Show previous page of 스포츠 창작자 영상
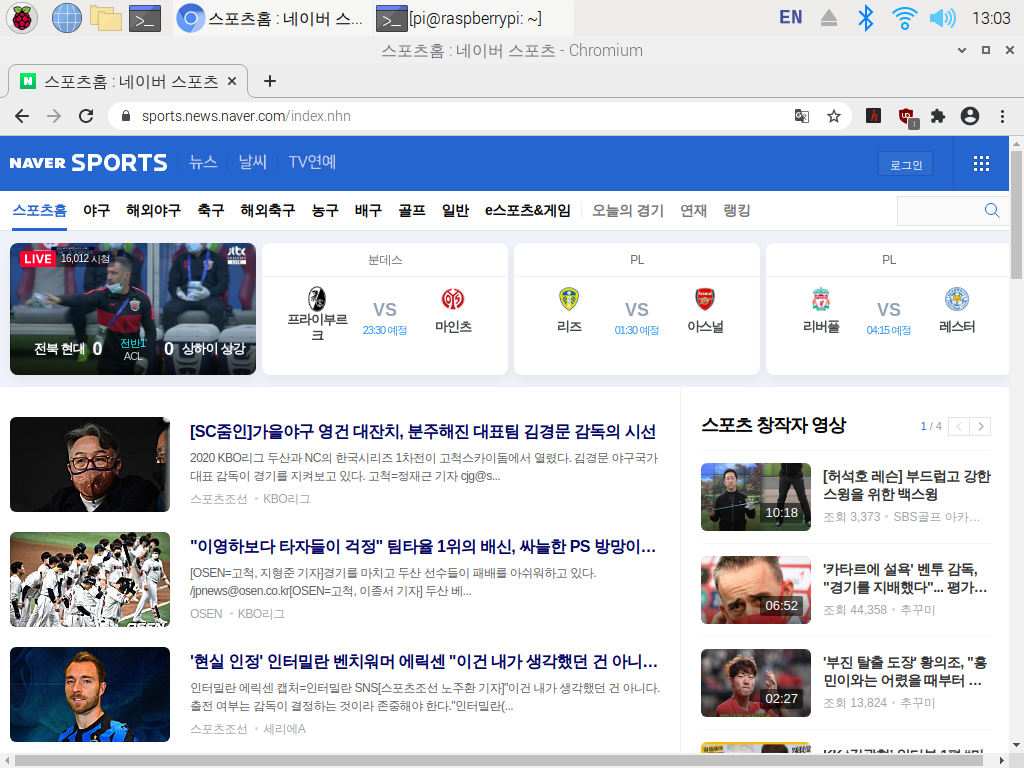The image size is (1024, 768). pos(959,426)
